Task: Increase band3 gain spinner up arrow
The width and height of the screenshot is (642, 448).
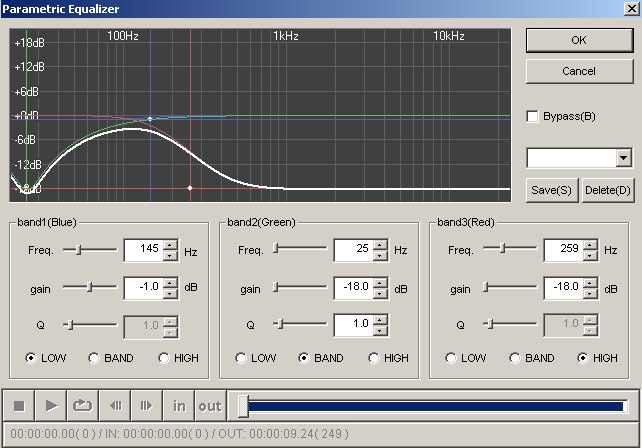Action: pyautogui.click(x=590, y=282)
